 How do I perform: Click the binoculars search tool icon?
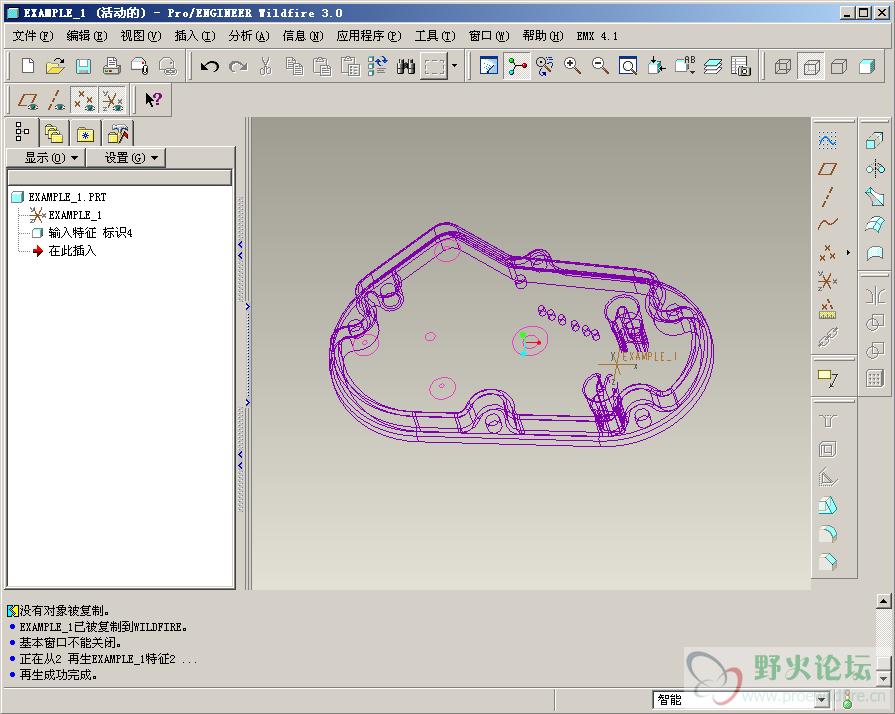(406, 67)
